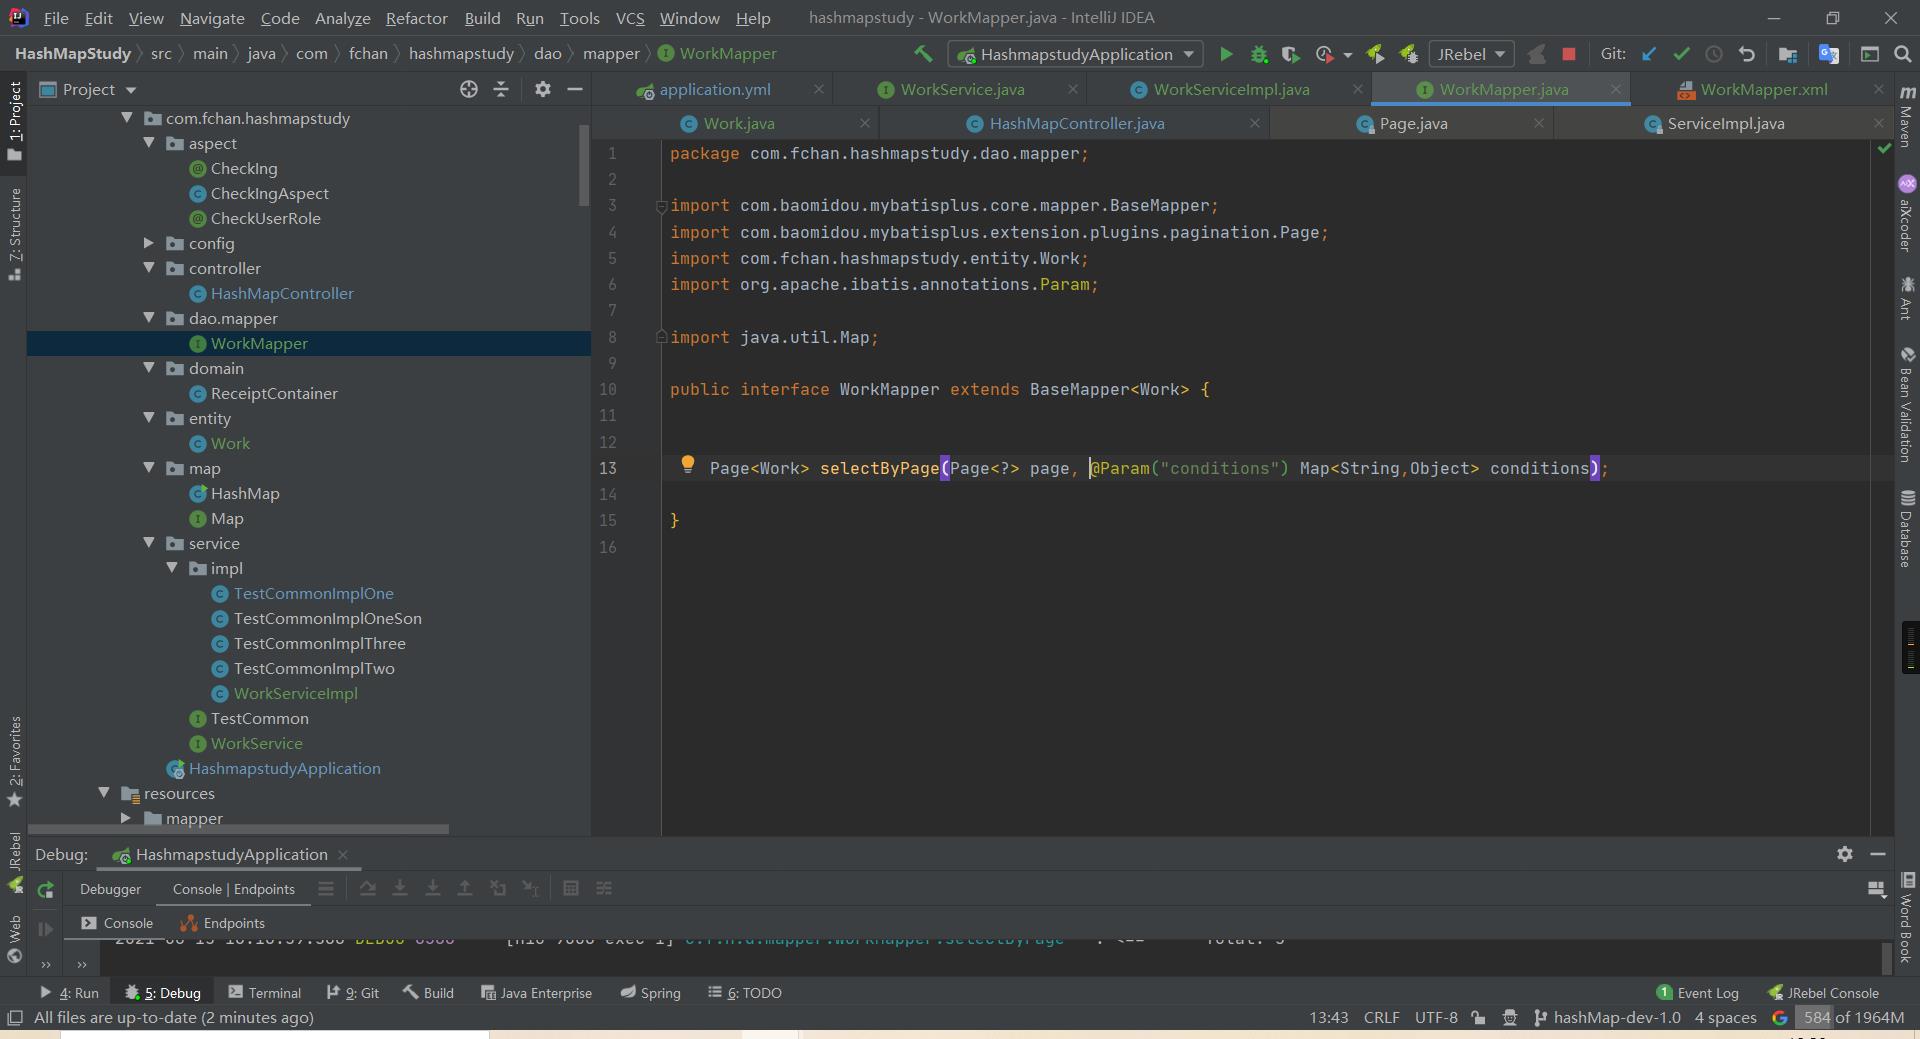Toggle the Database tool window button
This screenshot has height=1039, width=1920.
tap(1907, 528)
